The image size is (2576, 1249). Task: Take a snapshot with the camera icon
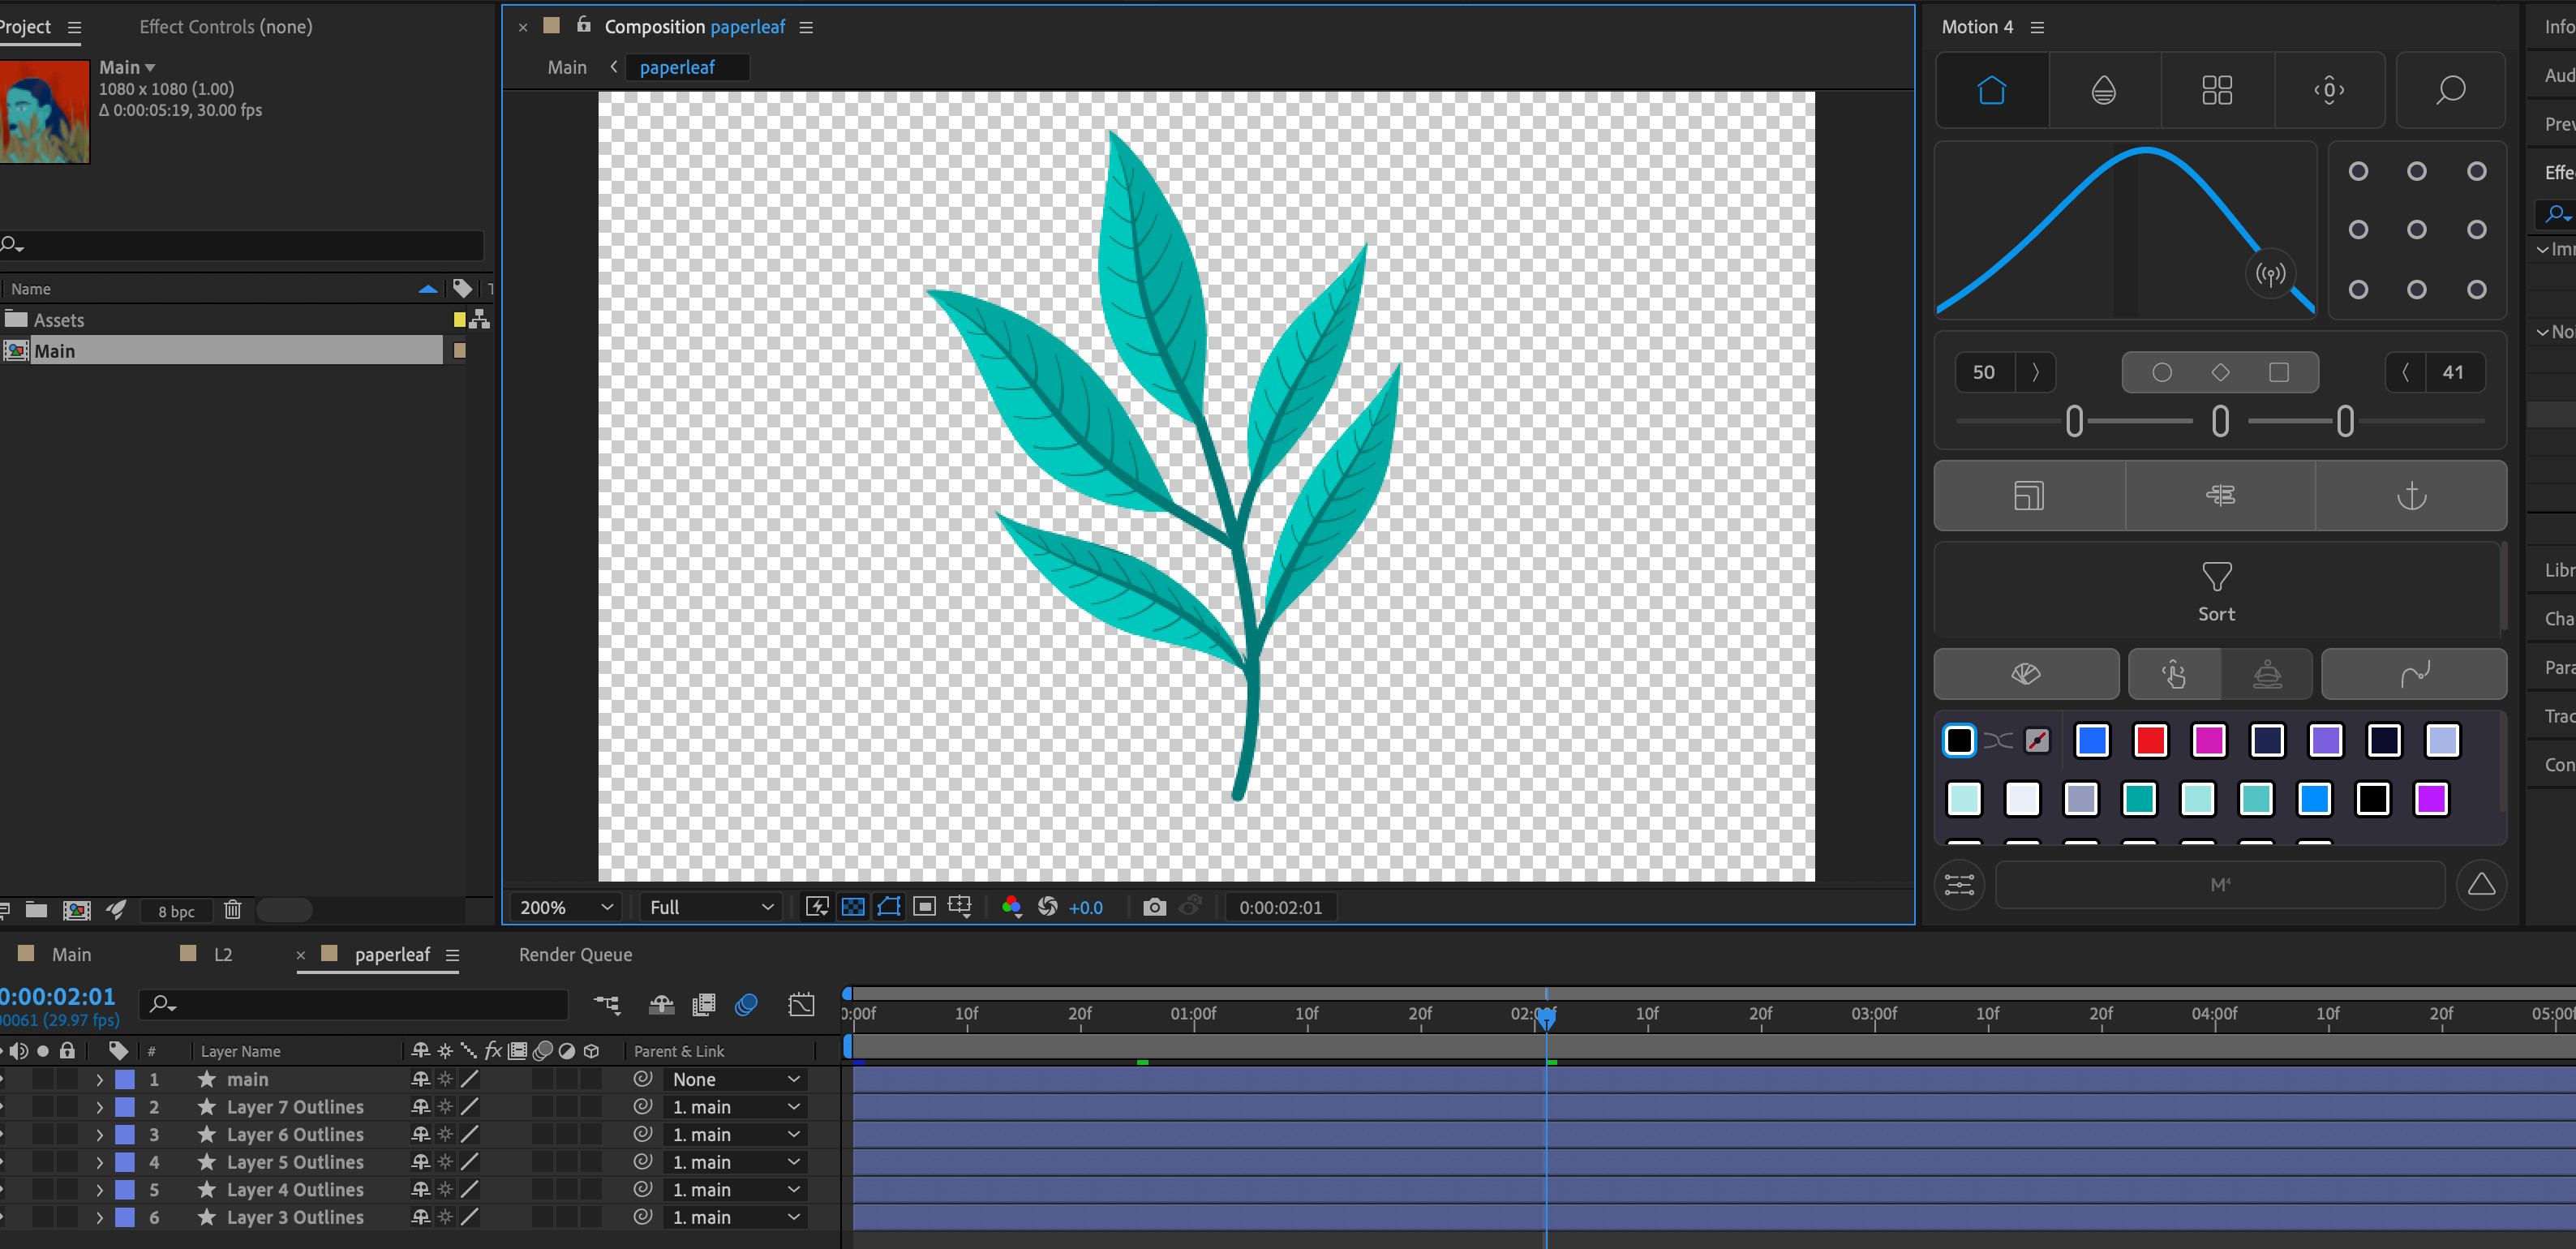[x=1154, y=907]
